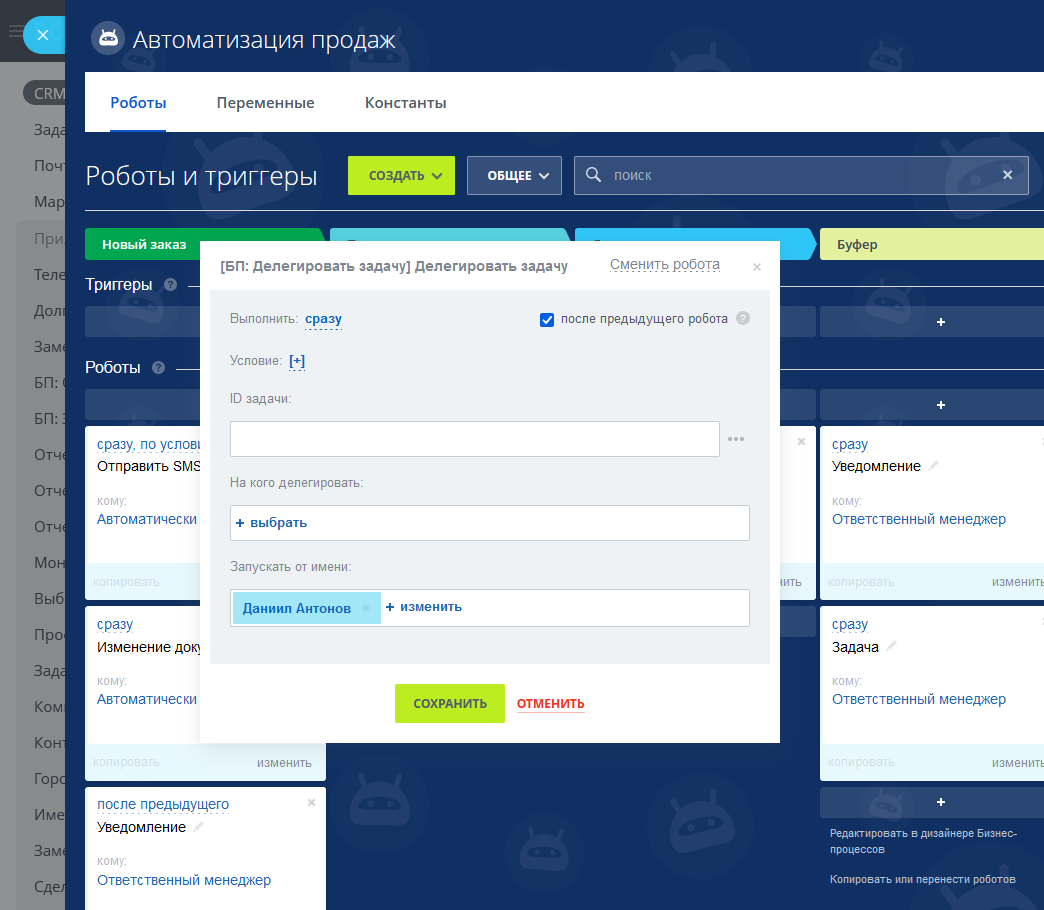Click Сменить робота link in dialog

tap(664, 264)
